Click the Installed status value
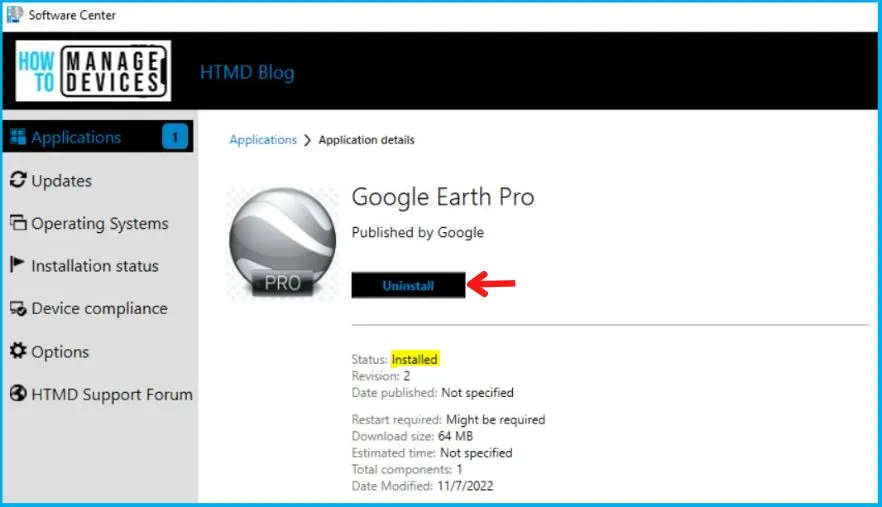 pyautogui.click(x=415, y=359)
